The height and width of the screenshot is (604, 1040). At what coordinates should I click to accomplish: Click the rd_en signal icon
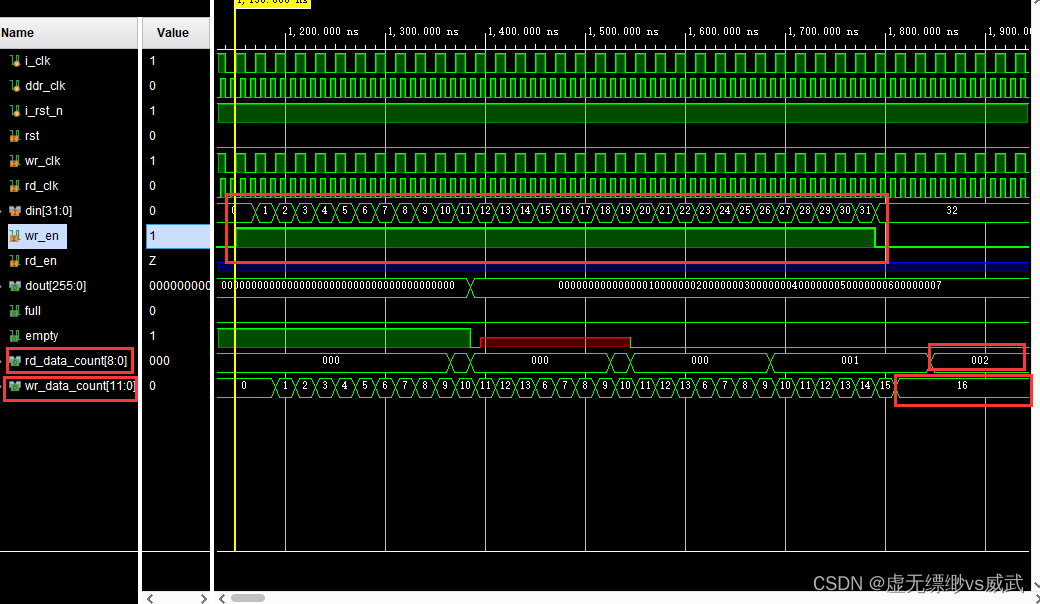click(x=15, y=261)
